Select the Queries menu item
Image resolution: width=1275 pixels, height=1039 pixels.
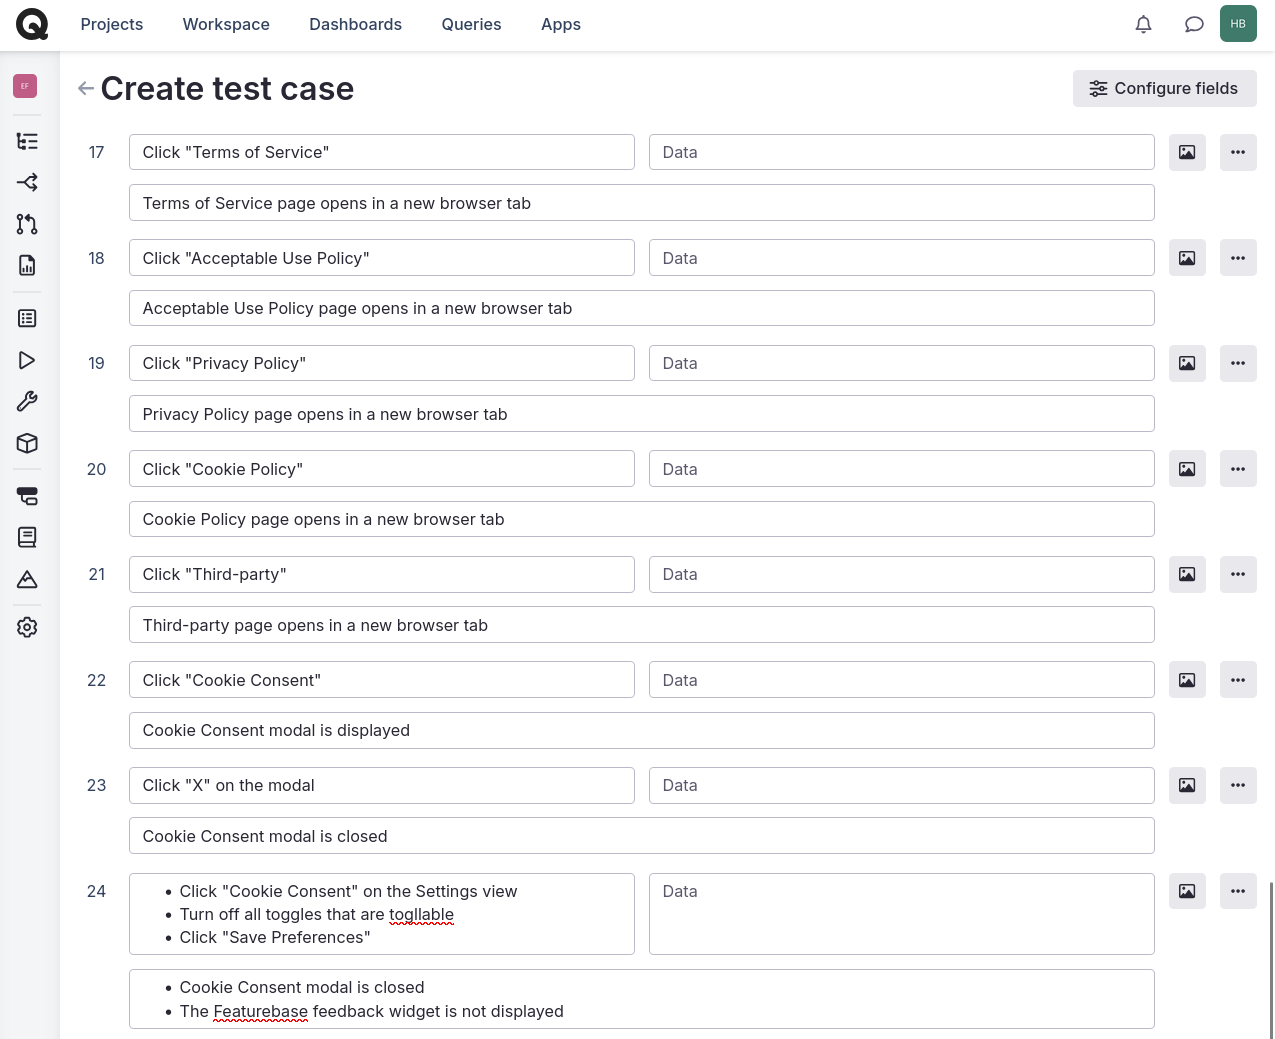pos(471,24)
